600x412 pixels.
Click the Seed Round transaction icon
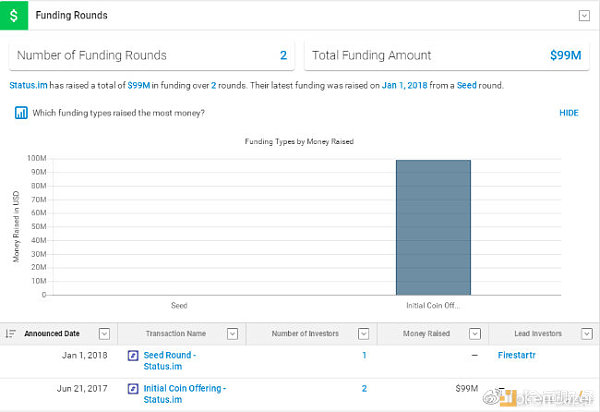pyautogui.click(x=133, y=356)
